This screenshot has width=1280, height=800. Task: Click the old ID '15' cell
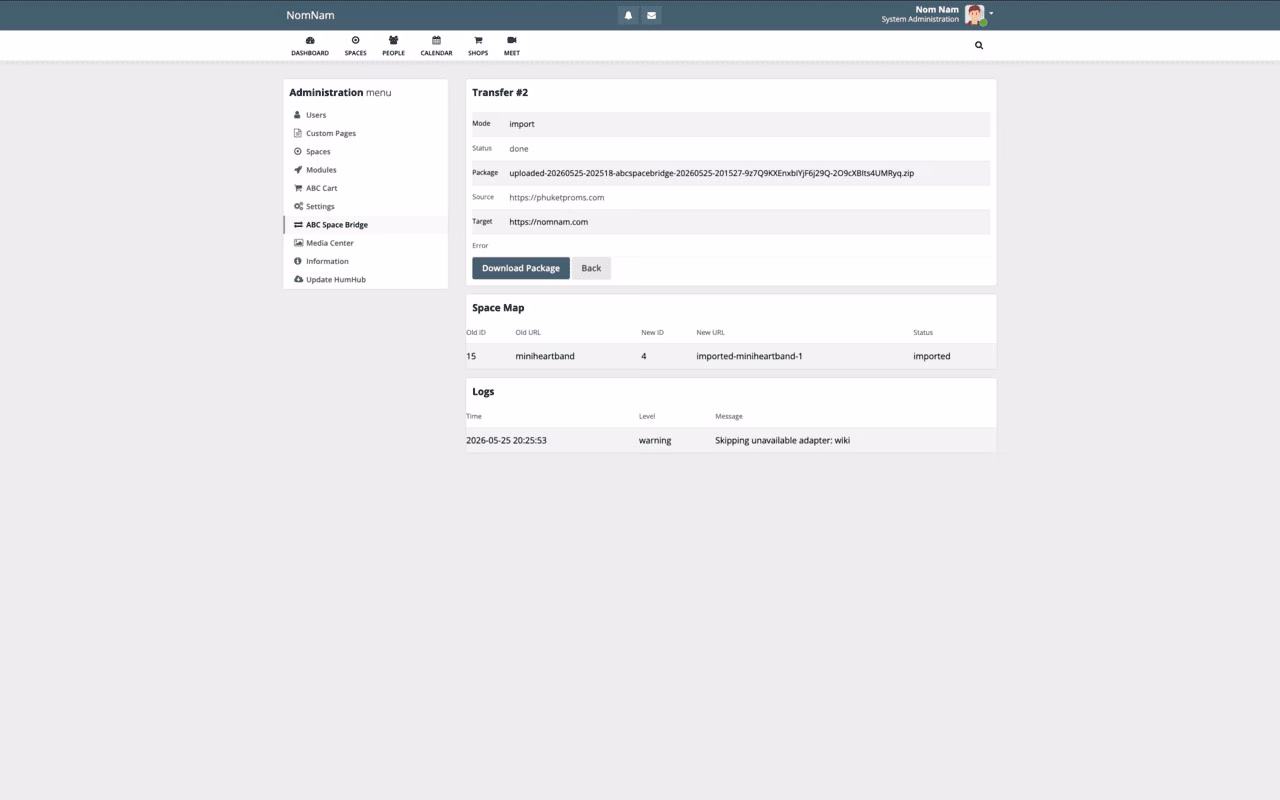click(471, 356)
